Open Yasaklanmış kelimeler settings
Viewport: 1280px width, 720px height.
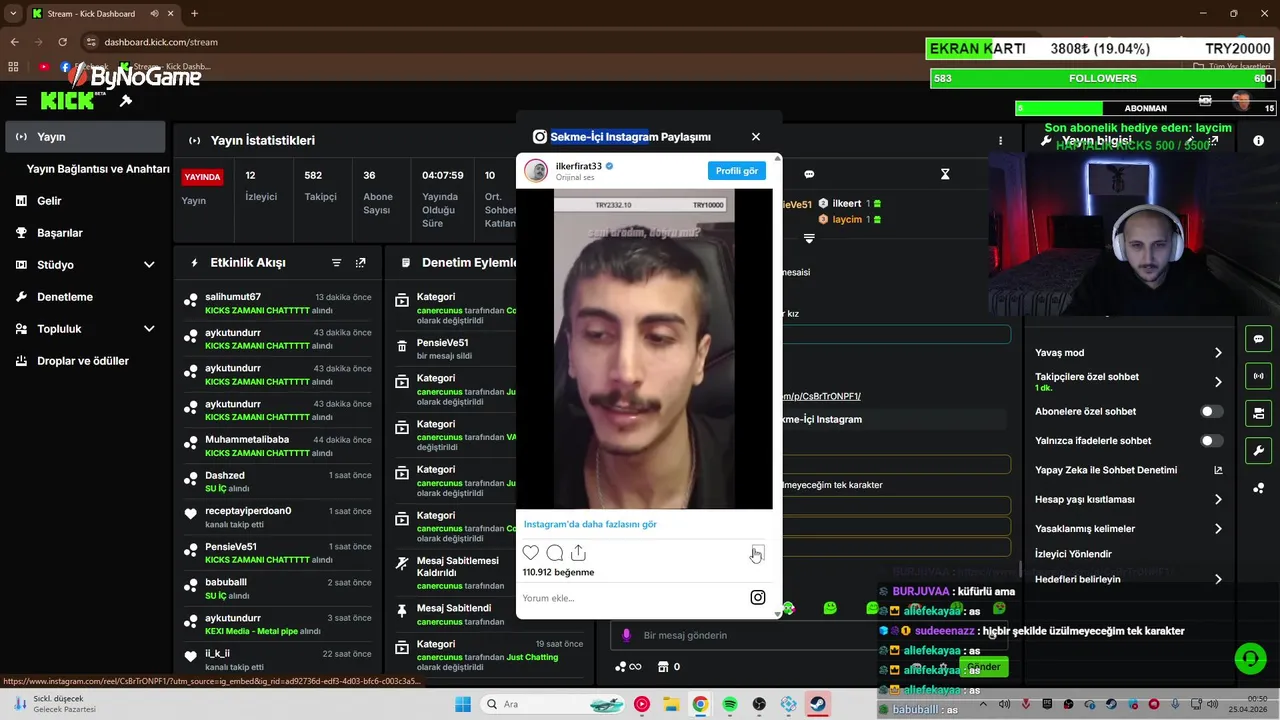coord(1129,529)
